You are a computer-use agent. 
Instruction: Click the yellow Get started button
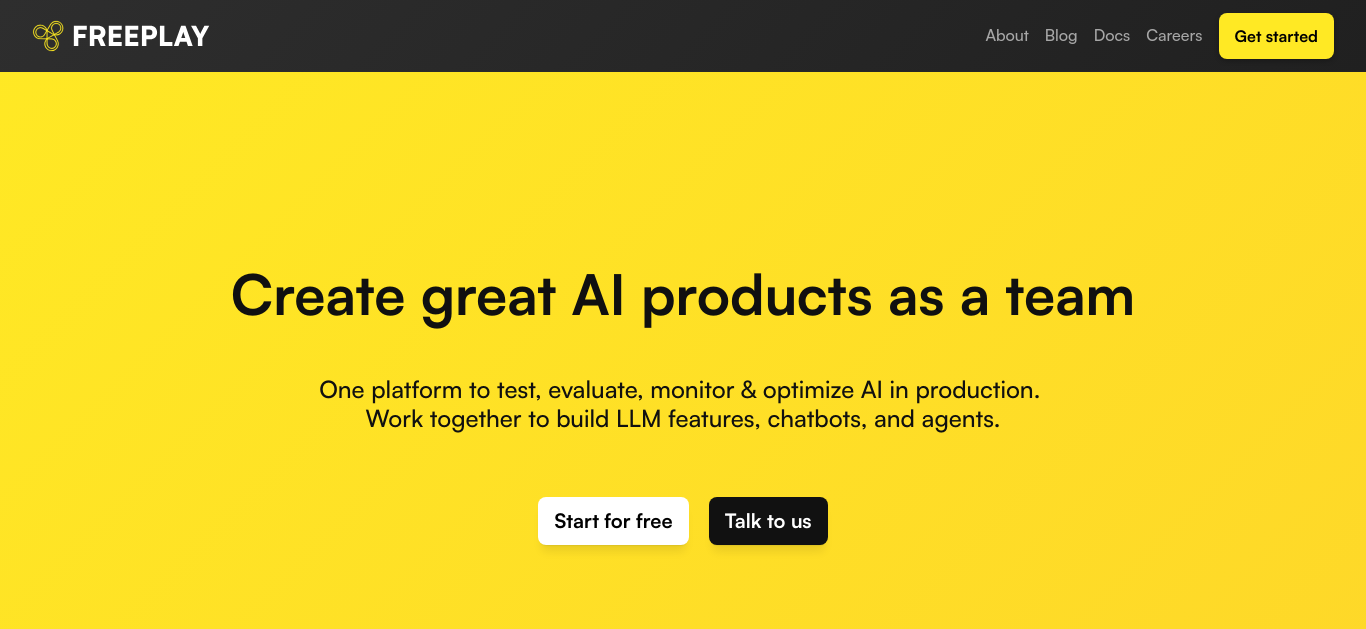(1276, 36)
